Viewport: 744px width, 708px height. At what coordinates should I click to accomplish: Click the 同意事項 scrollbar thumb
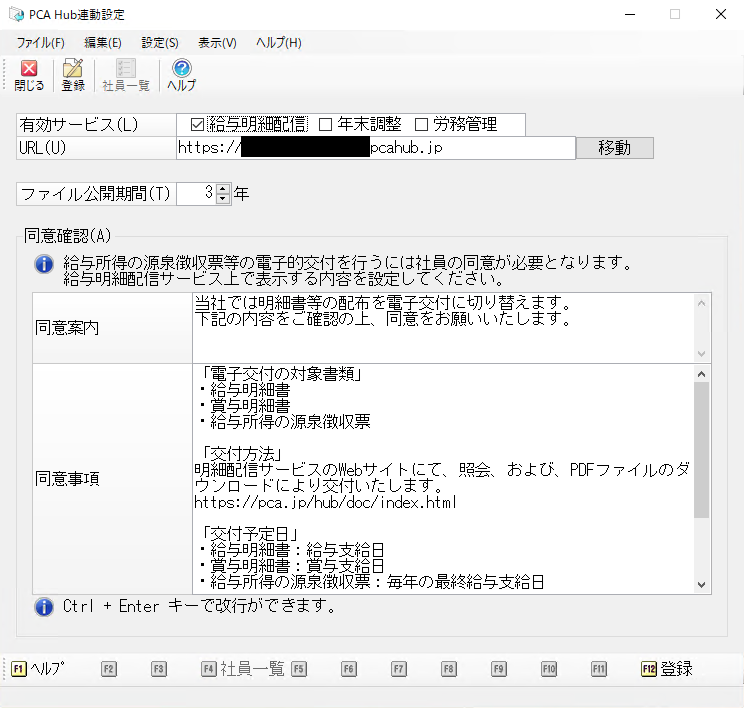coord(702,450)
